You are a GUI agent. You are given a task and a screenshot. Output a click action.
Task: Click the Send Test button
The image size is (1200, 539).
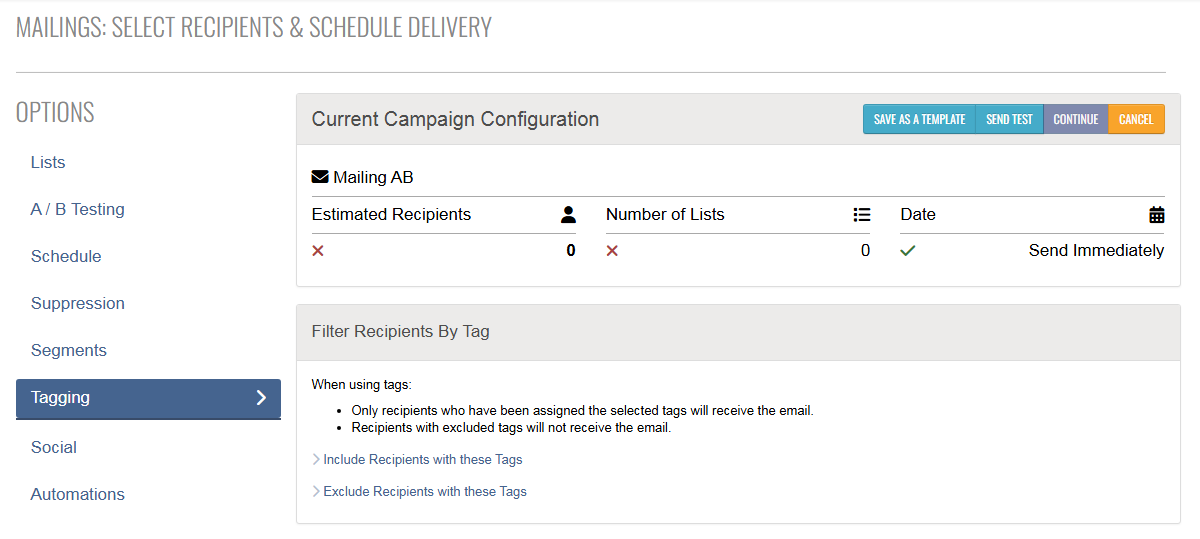(1009, 119)
